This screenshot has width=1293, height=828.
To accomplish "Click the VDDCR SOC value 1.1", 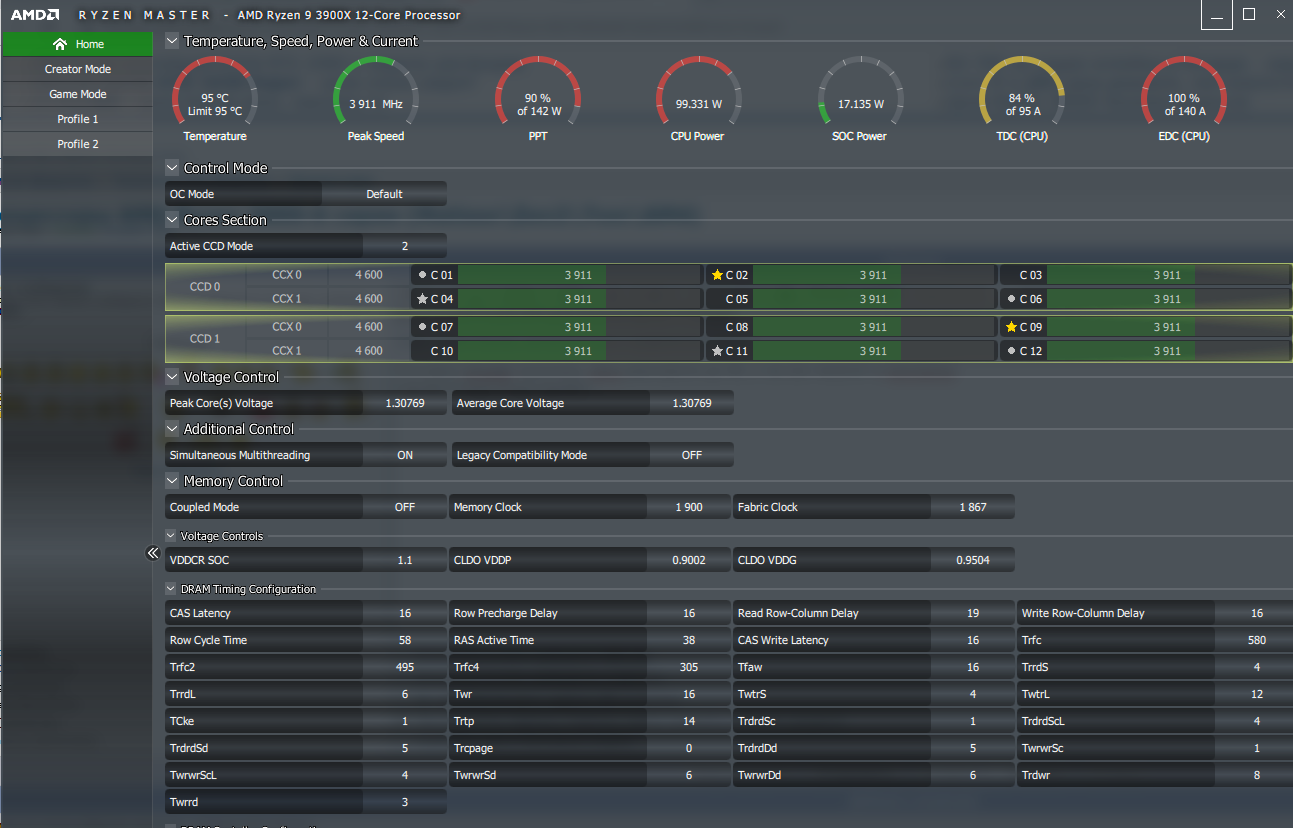I will [x=405, y=560].
